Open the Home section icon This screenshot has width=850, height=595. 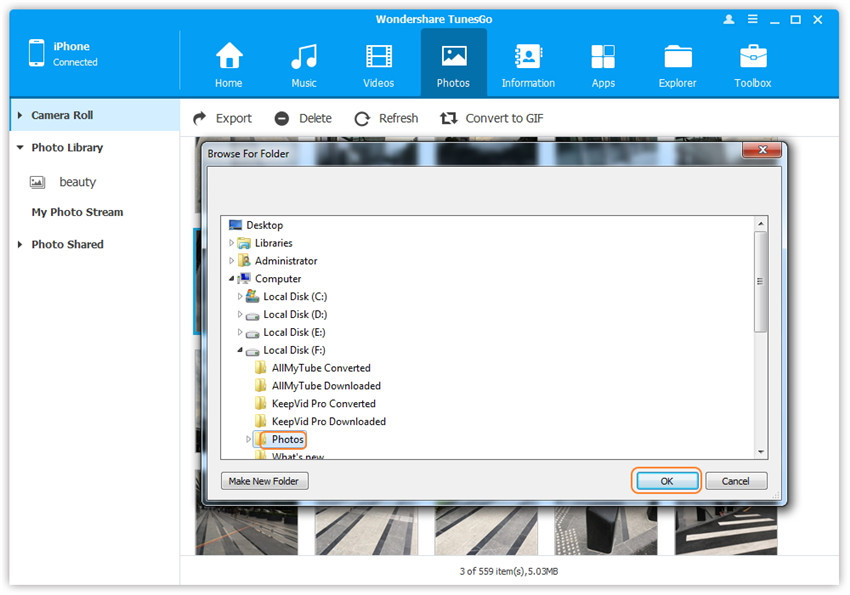click(x=229, y=57)
